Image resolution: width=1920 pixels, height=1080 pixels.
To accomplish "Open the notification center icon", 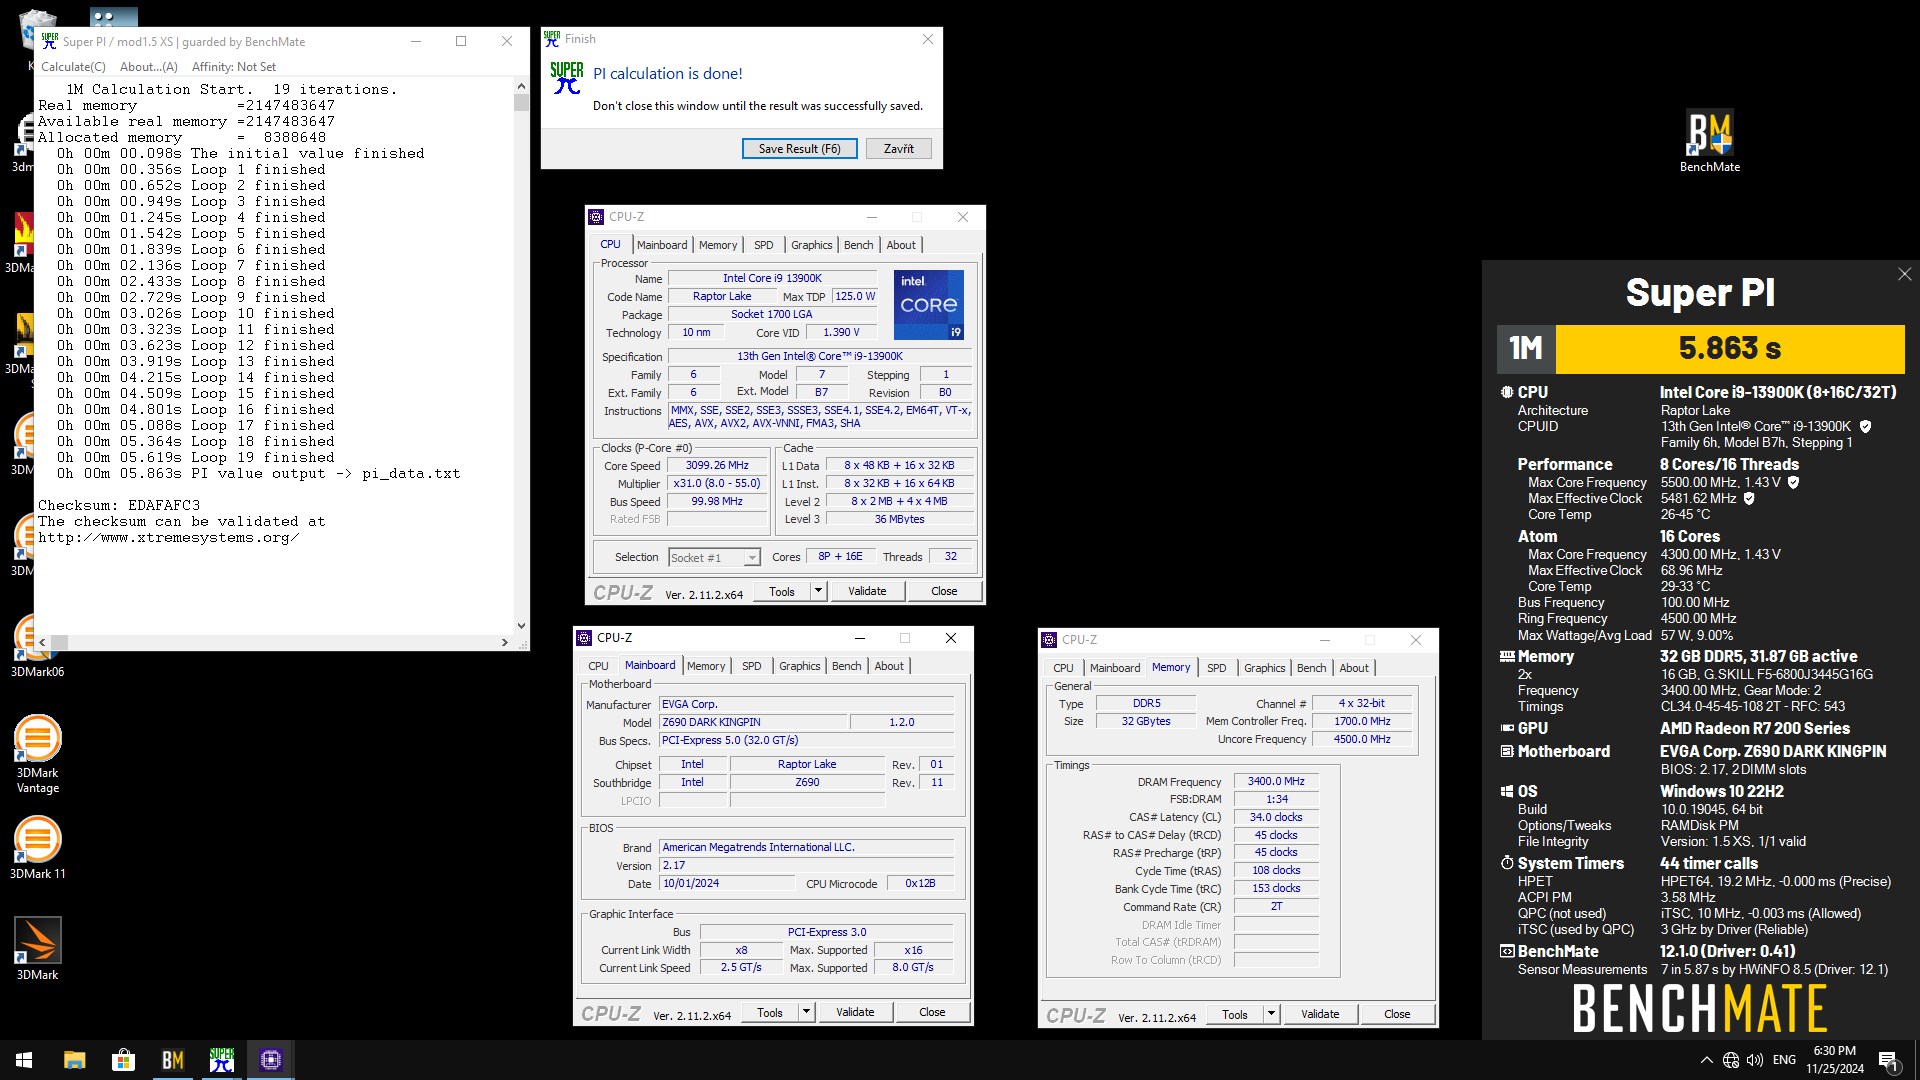I will 1888,1061.
